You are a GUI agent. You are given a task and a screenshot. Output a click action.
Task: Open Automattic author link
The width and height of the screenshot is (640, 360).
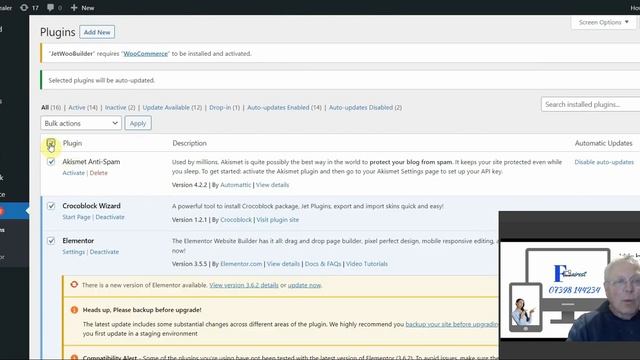point(236,185)
